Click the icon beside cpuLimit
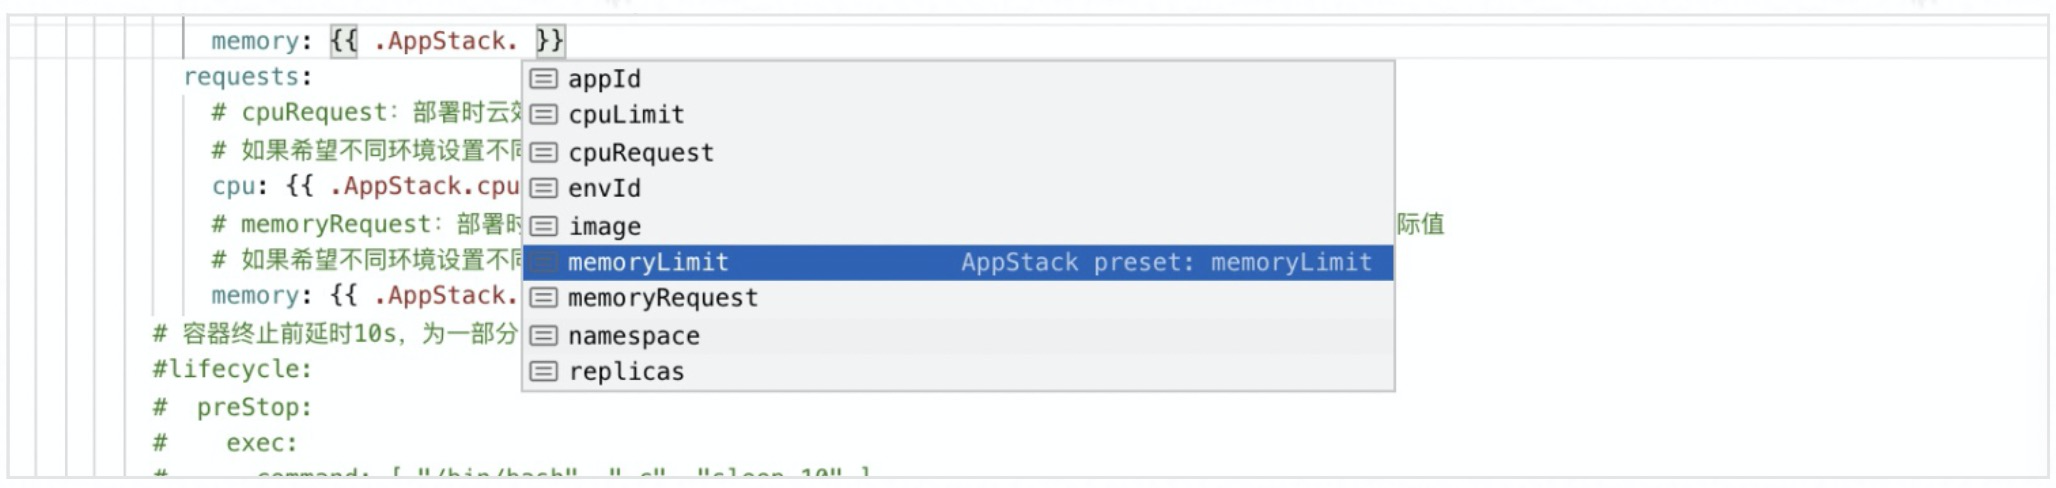 (x=543, y=115)
